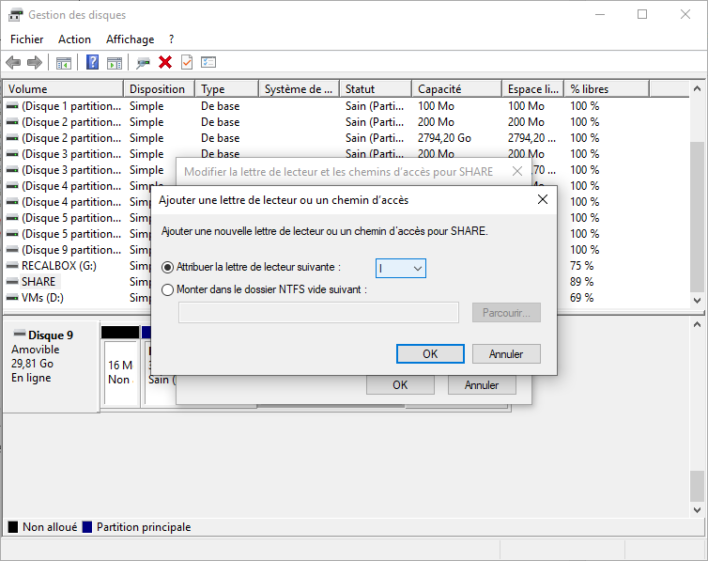708x561 pixels.
Task: Select 'Monter dans le dossier NTFS vide'
Action: point(168,290)
